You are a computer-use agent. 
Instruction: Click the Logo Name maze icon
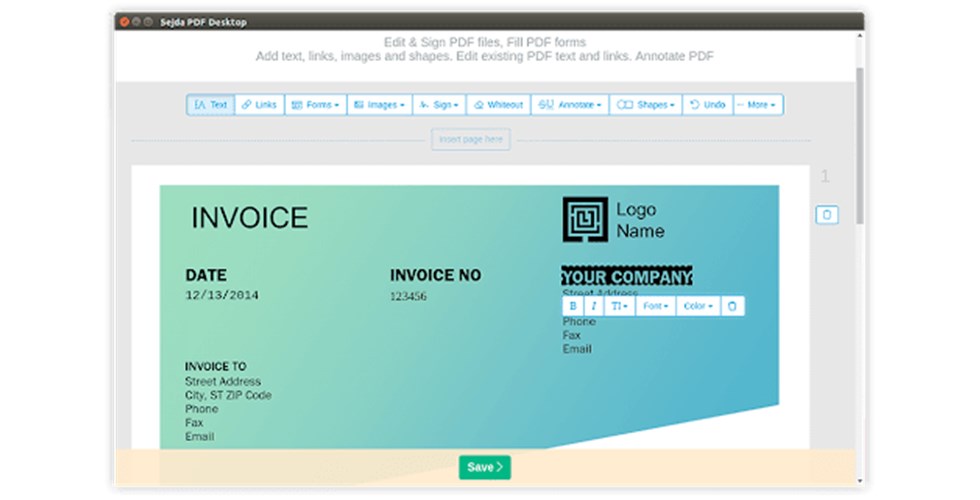tap(584, 219)
